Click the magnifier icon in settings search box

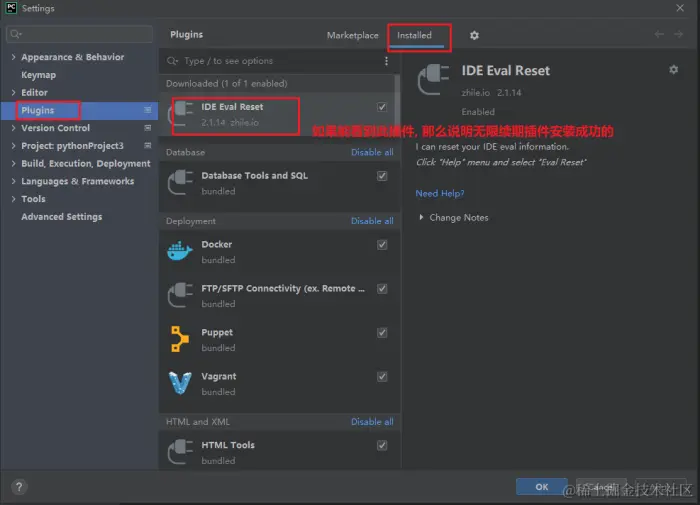click(x=15, y=34)
